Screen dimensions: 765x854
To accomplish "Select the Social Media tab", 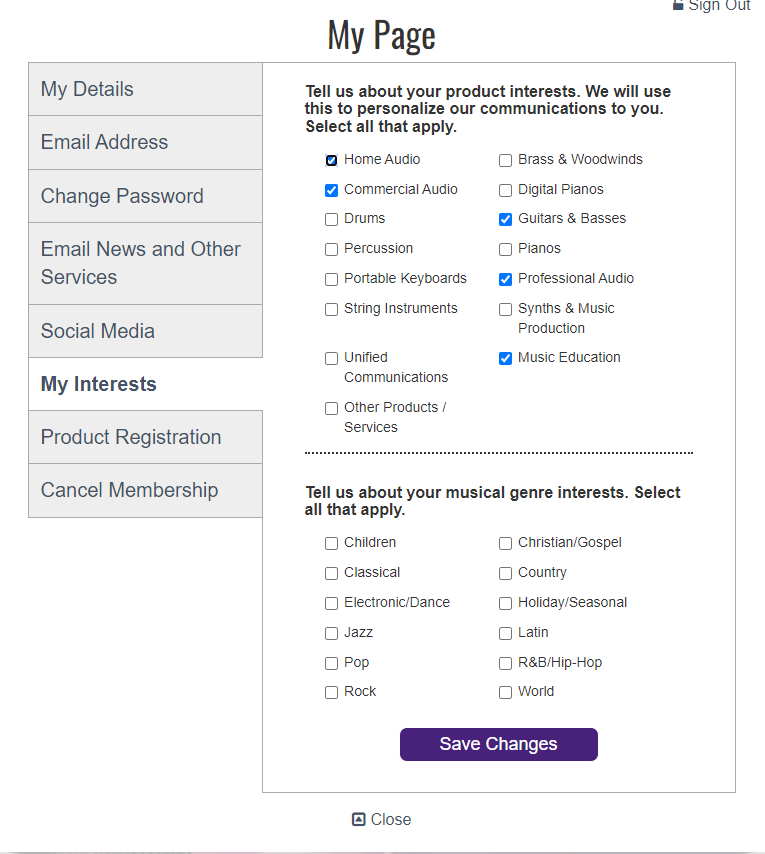I will 145,331.
